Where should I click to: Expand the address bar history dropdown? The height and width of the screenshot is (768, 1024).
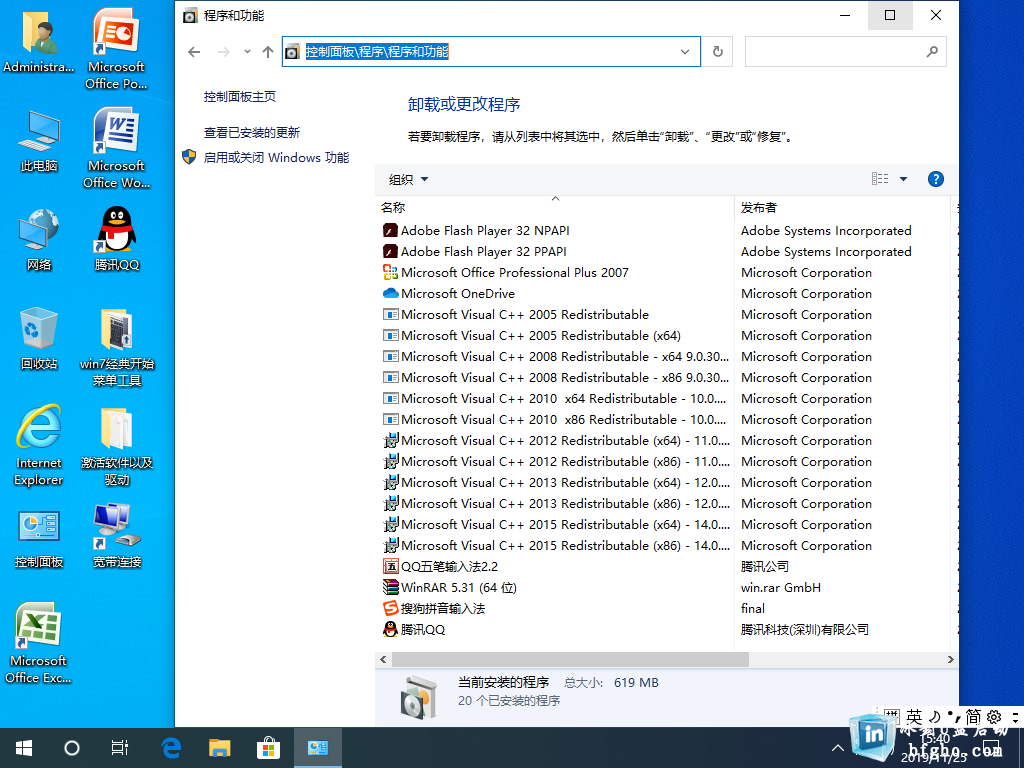(x=684, y=52)
